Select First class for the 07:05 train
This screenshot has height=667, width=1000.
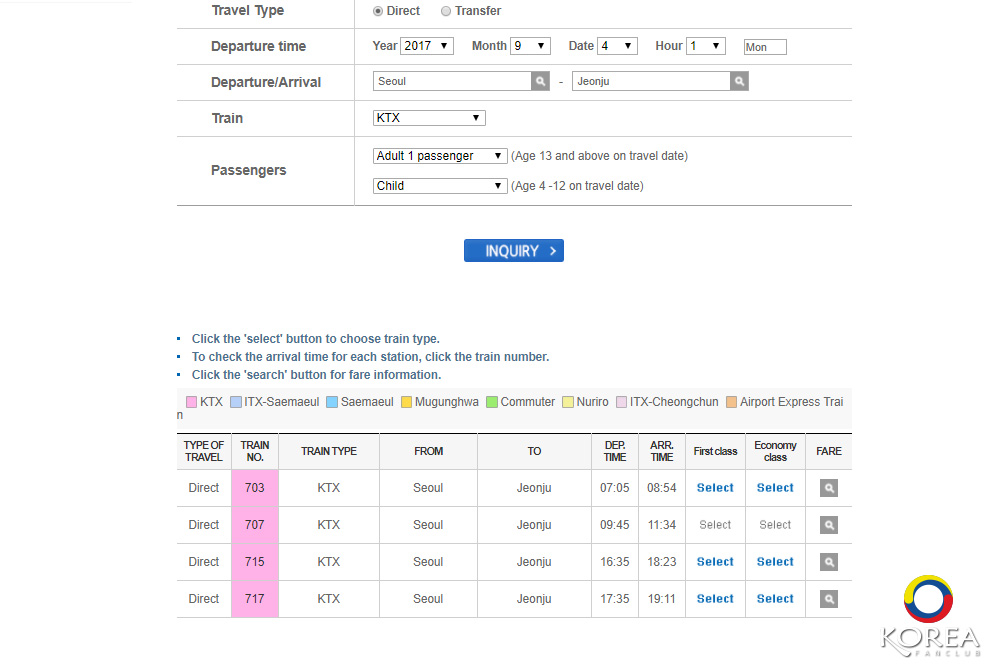pos(715,488)
